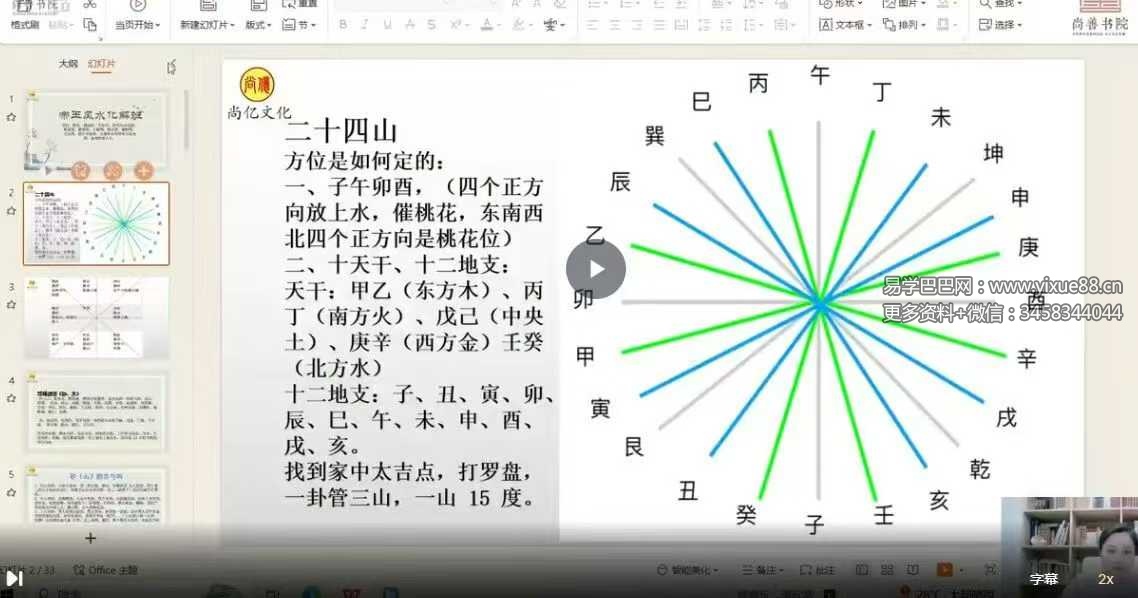Change the 2x playback speed

click(1105, 579)
